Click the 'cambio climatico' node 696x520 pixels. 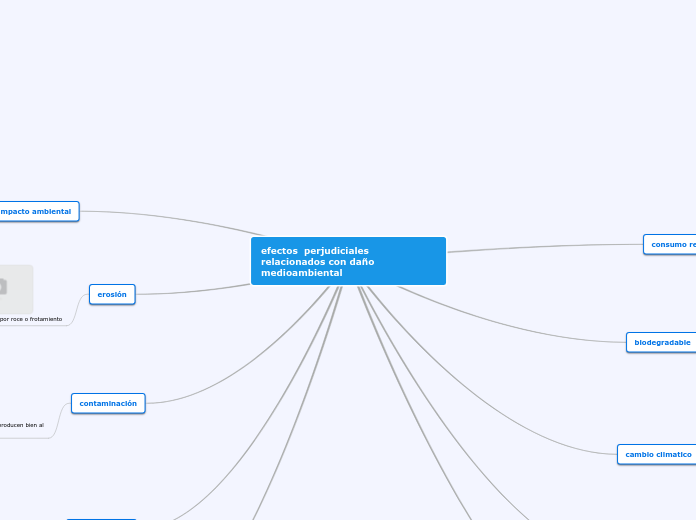pos(657,454)
